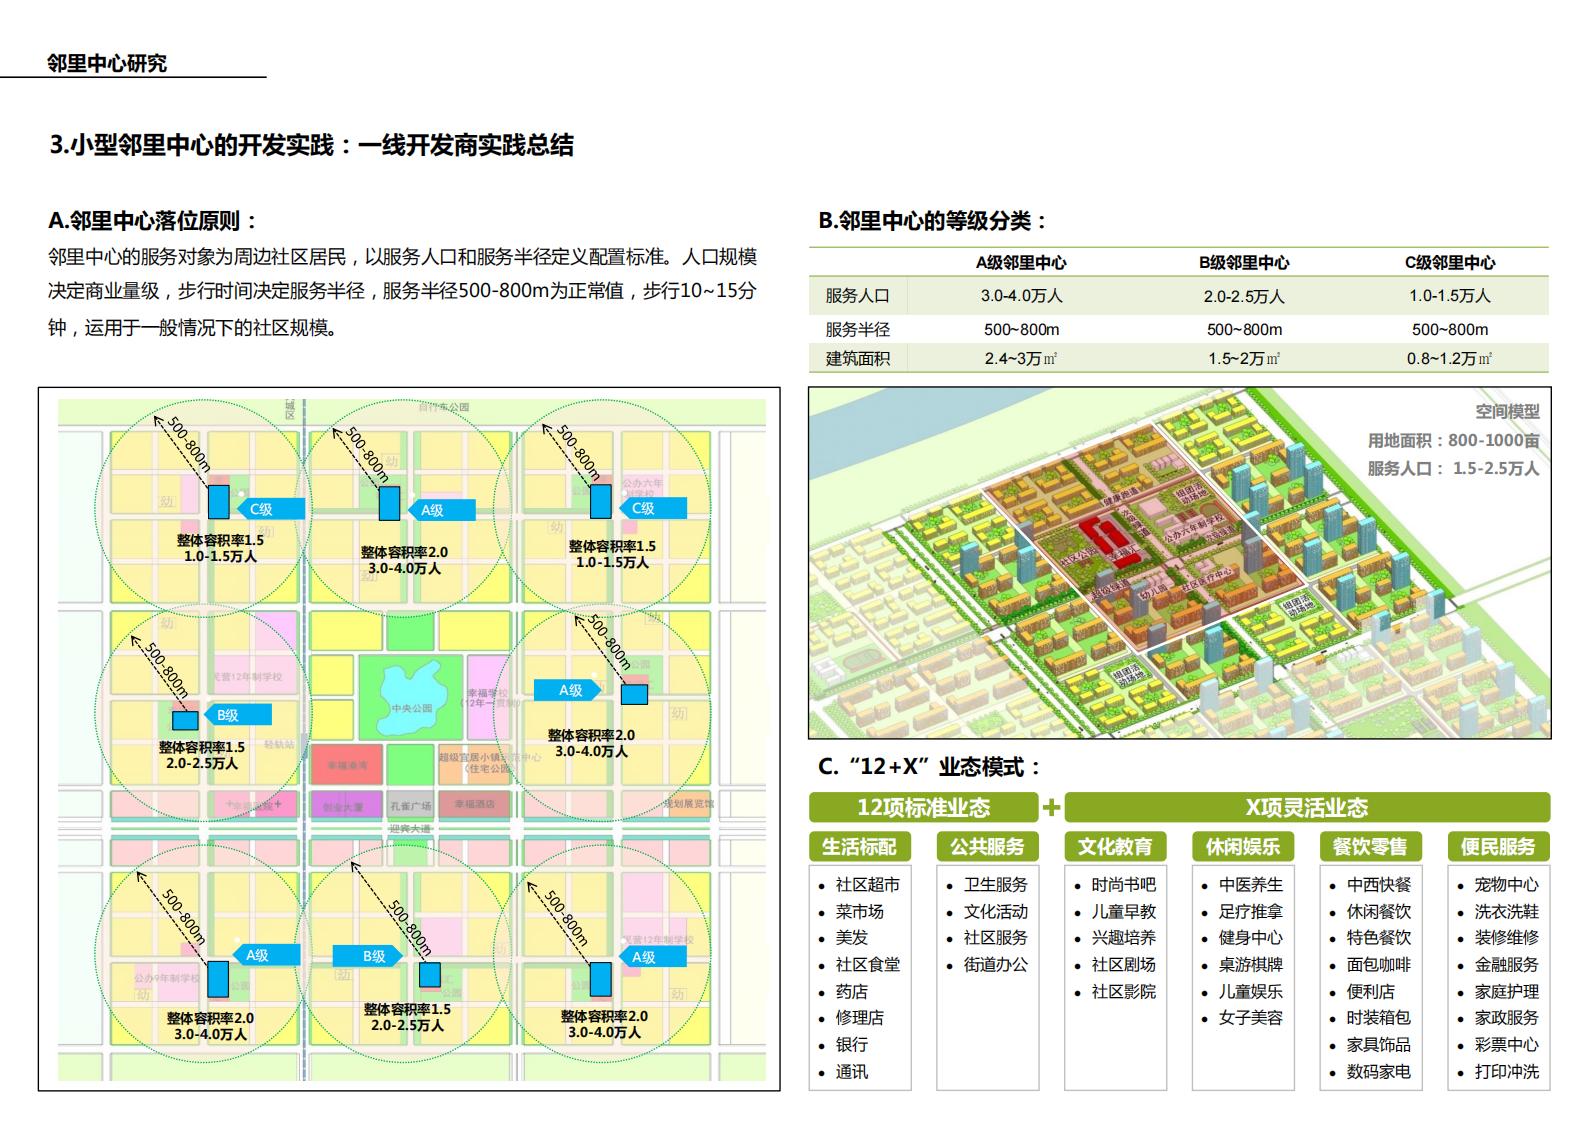Select the 服务人口 row label
1588x1123 pixels.
(857, 296)
